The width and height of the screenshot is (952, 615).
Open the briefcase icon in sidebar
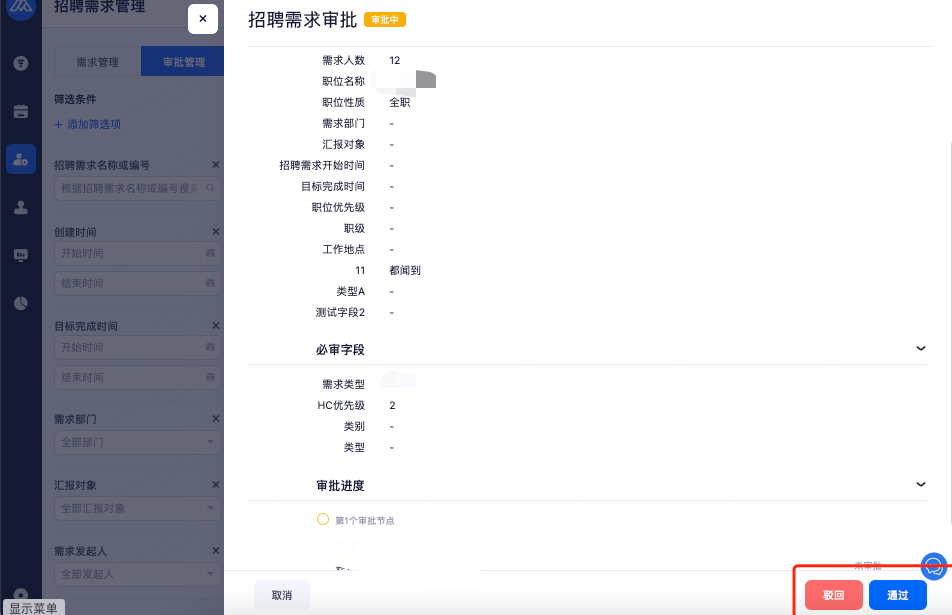21,111
